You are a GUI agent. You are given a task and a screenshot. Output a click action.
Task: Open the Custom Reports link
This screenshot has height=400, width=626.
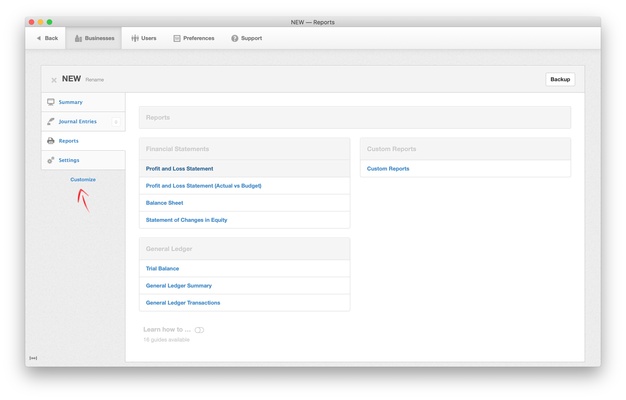388,169
